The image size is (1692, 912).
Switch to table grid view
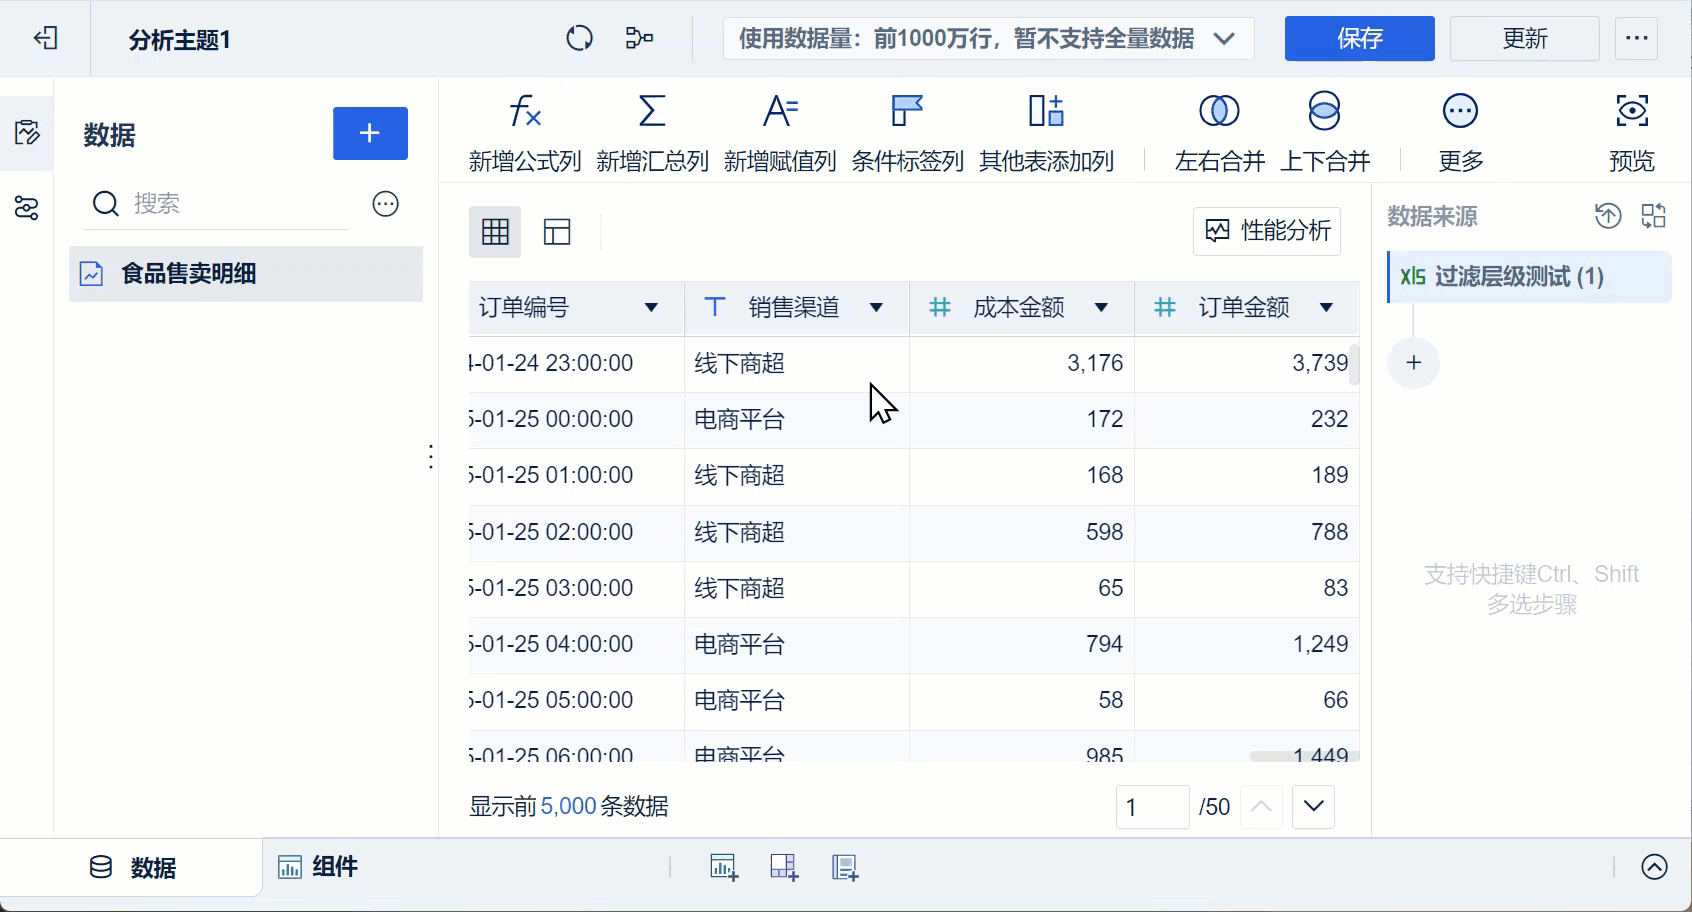[495, 232]
